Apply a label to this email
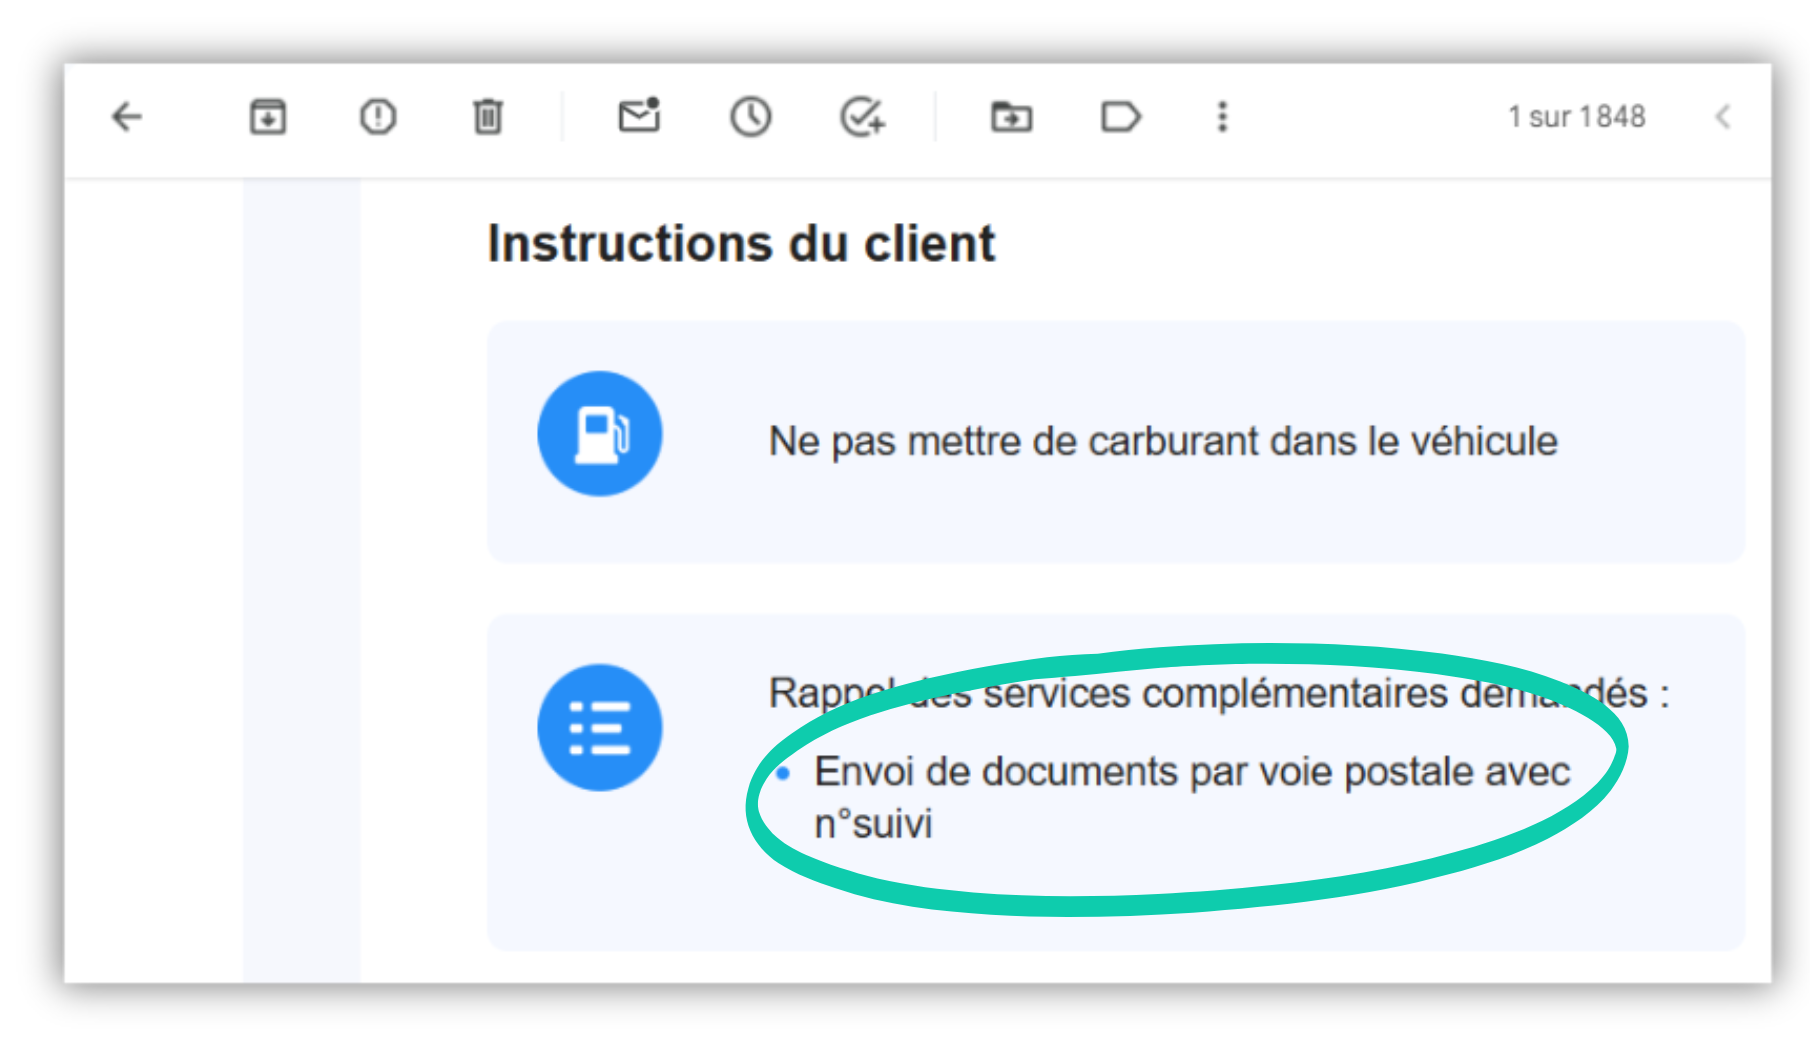Image resolution: width=1810 pixels, height=1055 pixels. click(1120, 117)
